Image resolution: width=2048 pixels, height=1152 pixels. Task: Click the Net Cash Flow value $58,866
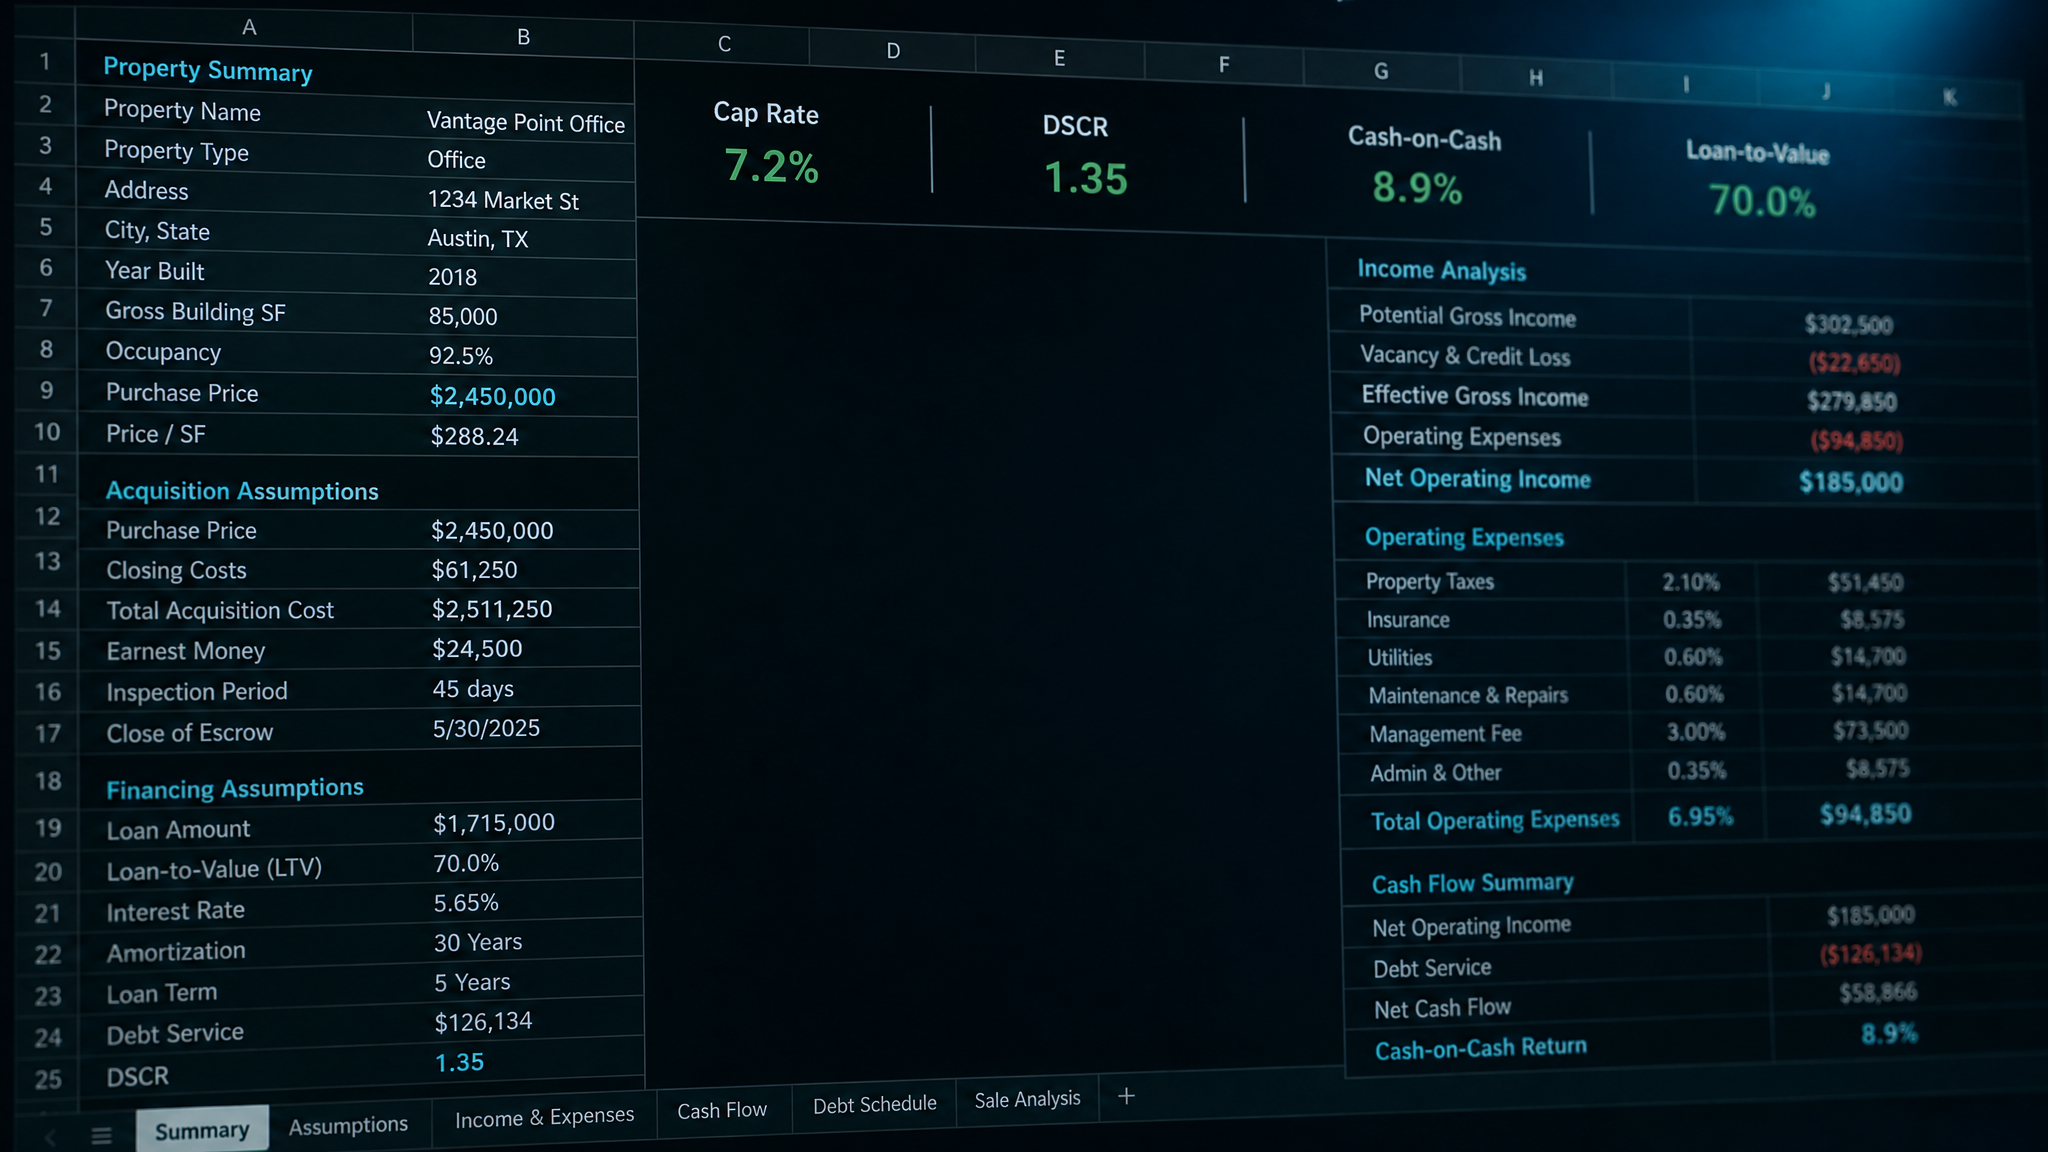click(x=1878, y=993)
